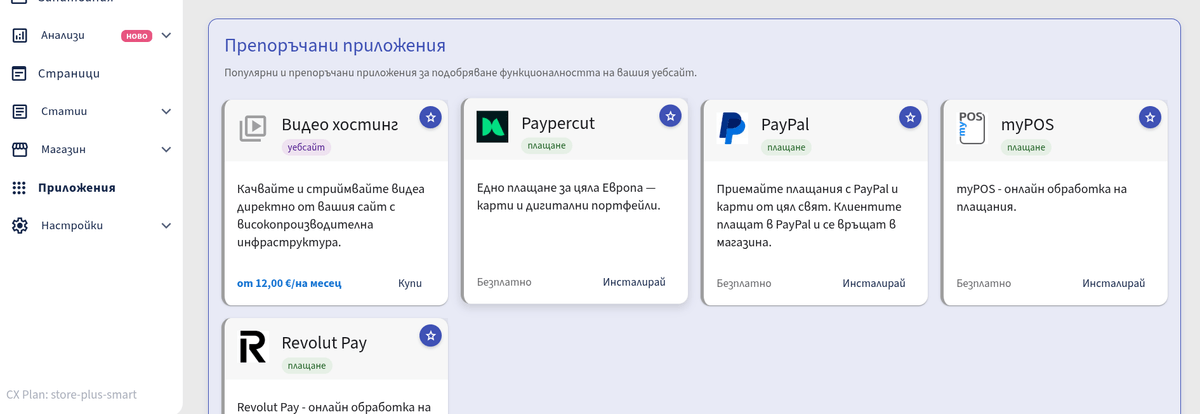Viewport: 1200px width, 414px height.
Task: Click the Paypercut logo icon
Action: (x=492, y=127)
